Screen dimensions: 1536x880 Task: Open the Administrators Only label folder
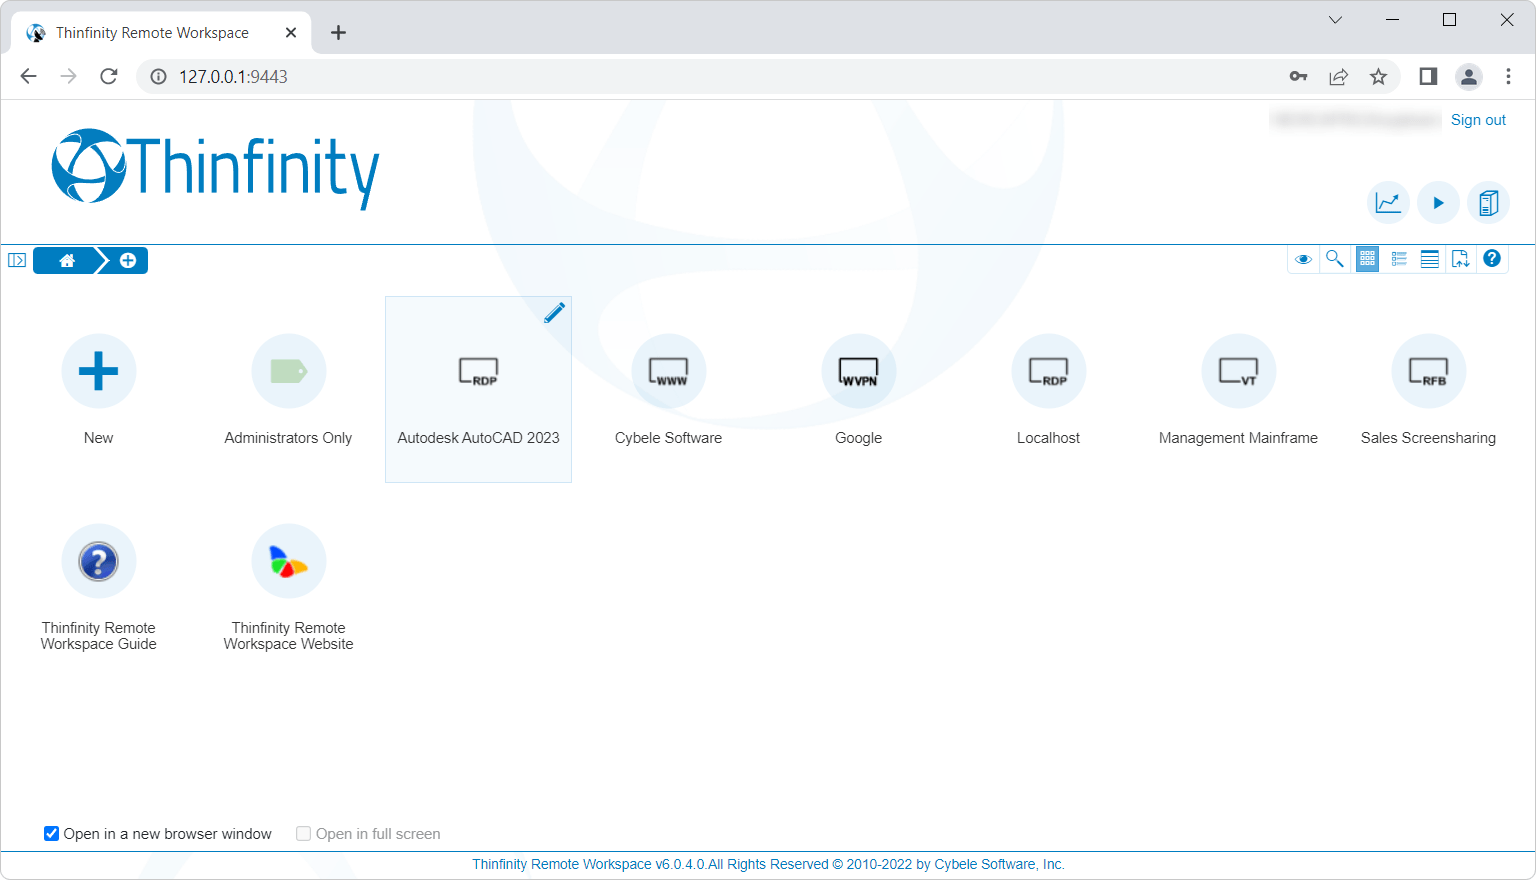pos(289,371)
